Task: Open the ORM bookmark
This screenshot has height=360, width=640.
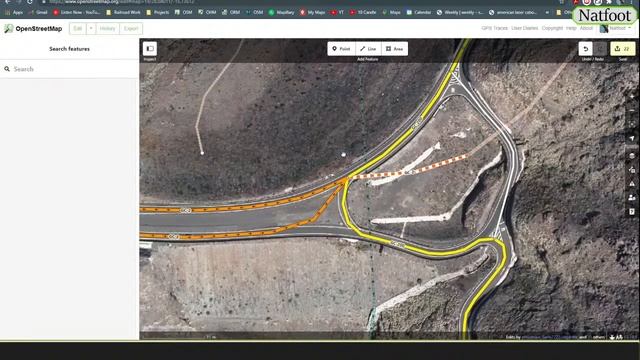Action: pos(231,13)
